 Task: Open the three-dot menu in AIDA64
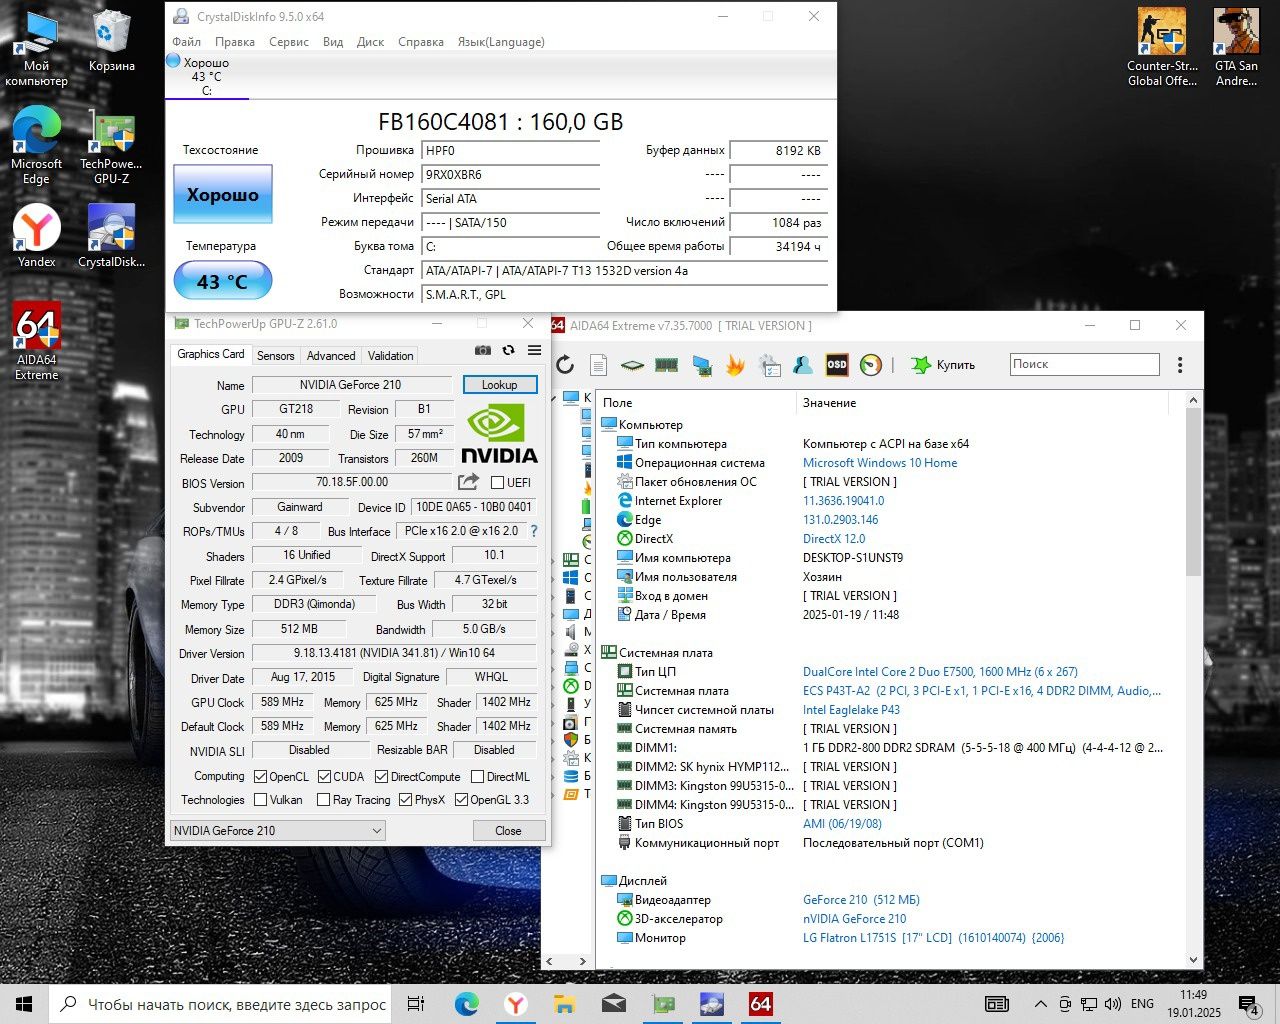1180,365
